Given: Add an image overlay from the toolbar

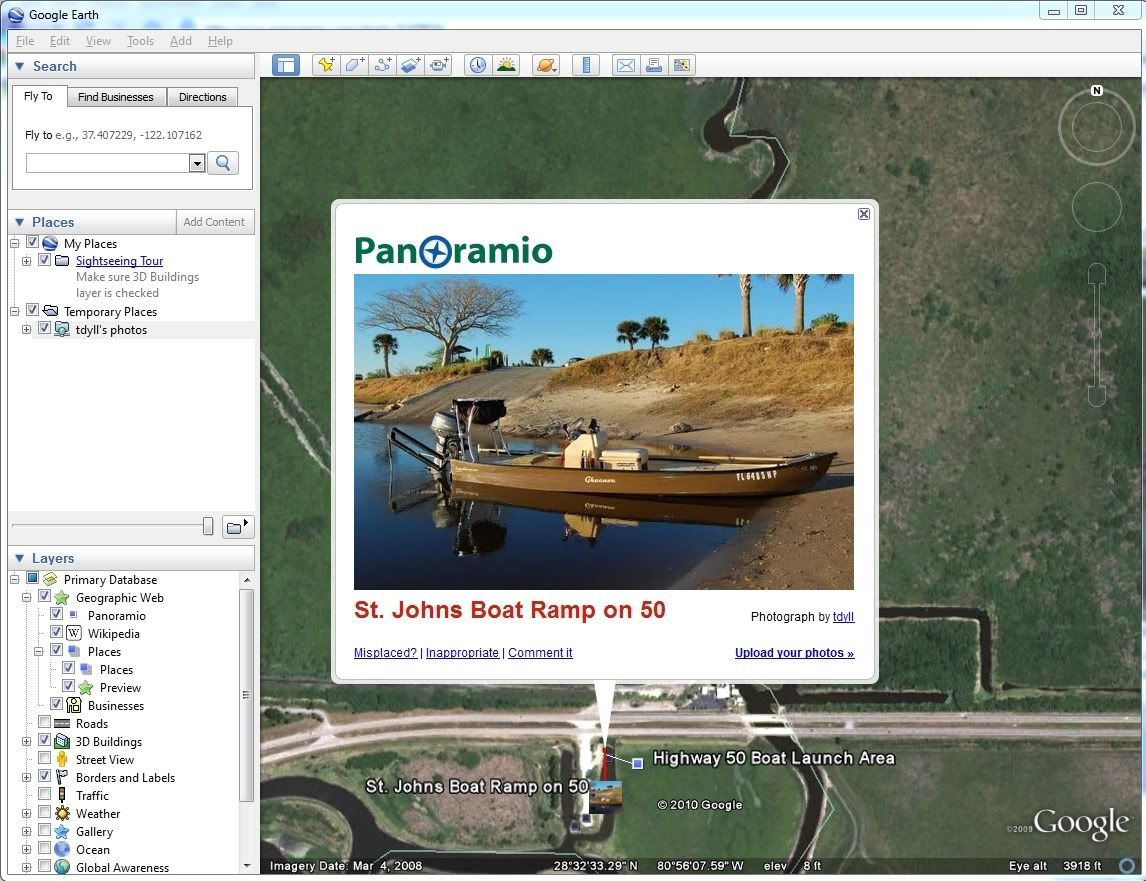Looking at the screenshot, I should click(411, 65).
